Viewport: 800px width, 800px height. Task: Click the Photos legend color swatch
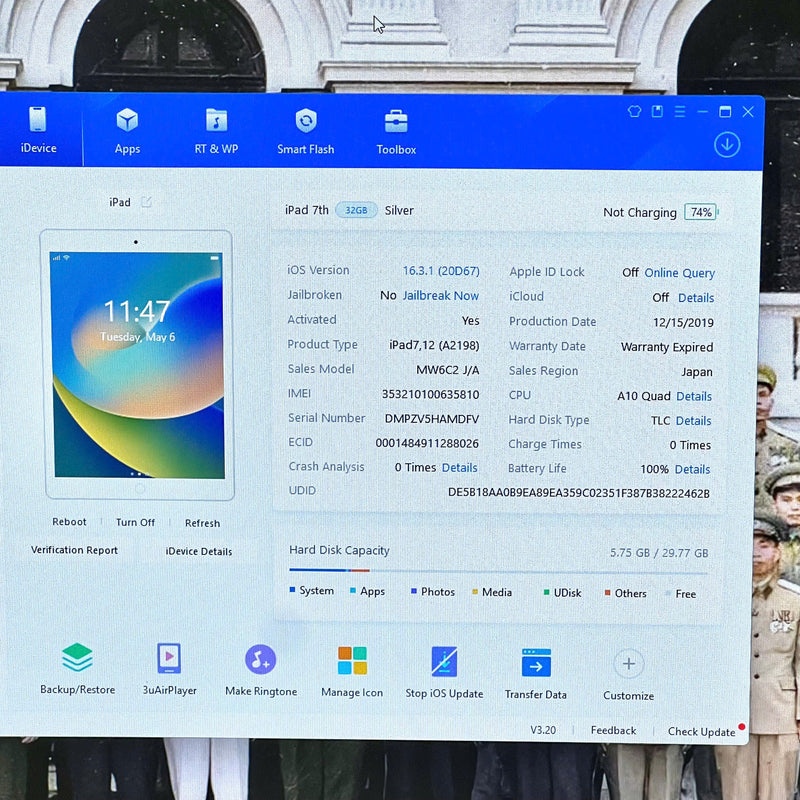coord(414,591)
